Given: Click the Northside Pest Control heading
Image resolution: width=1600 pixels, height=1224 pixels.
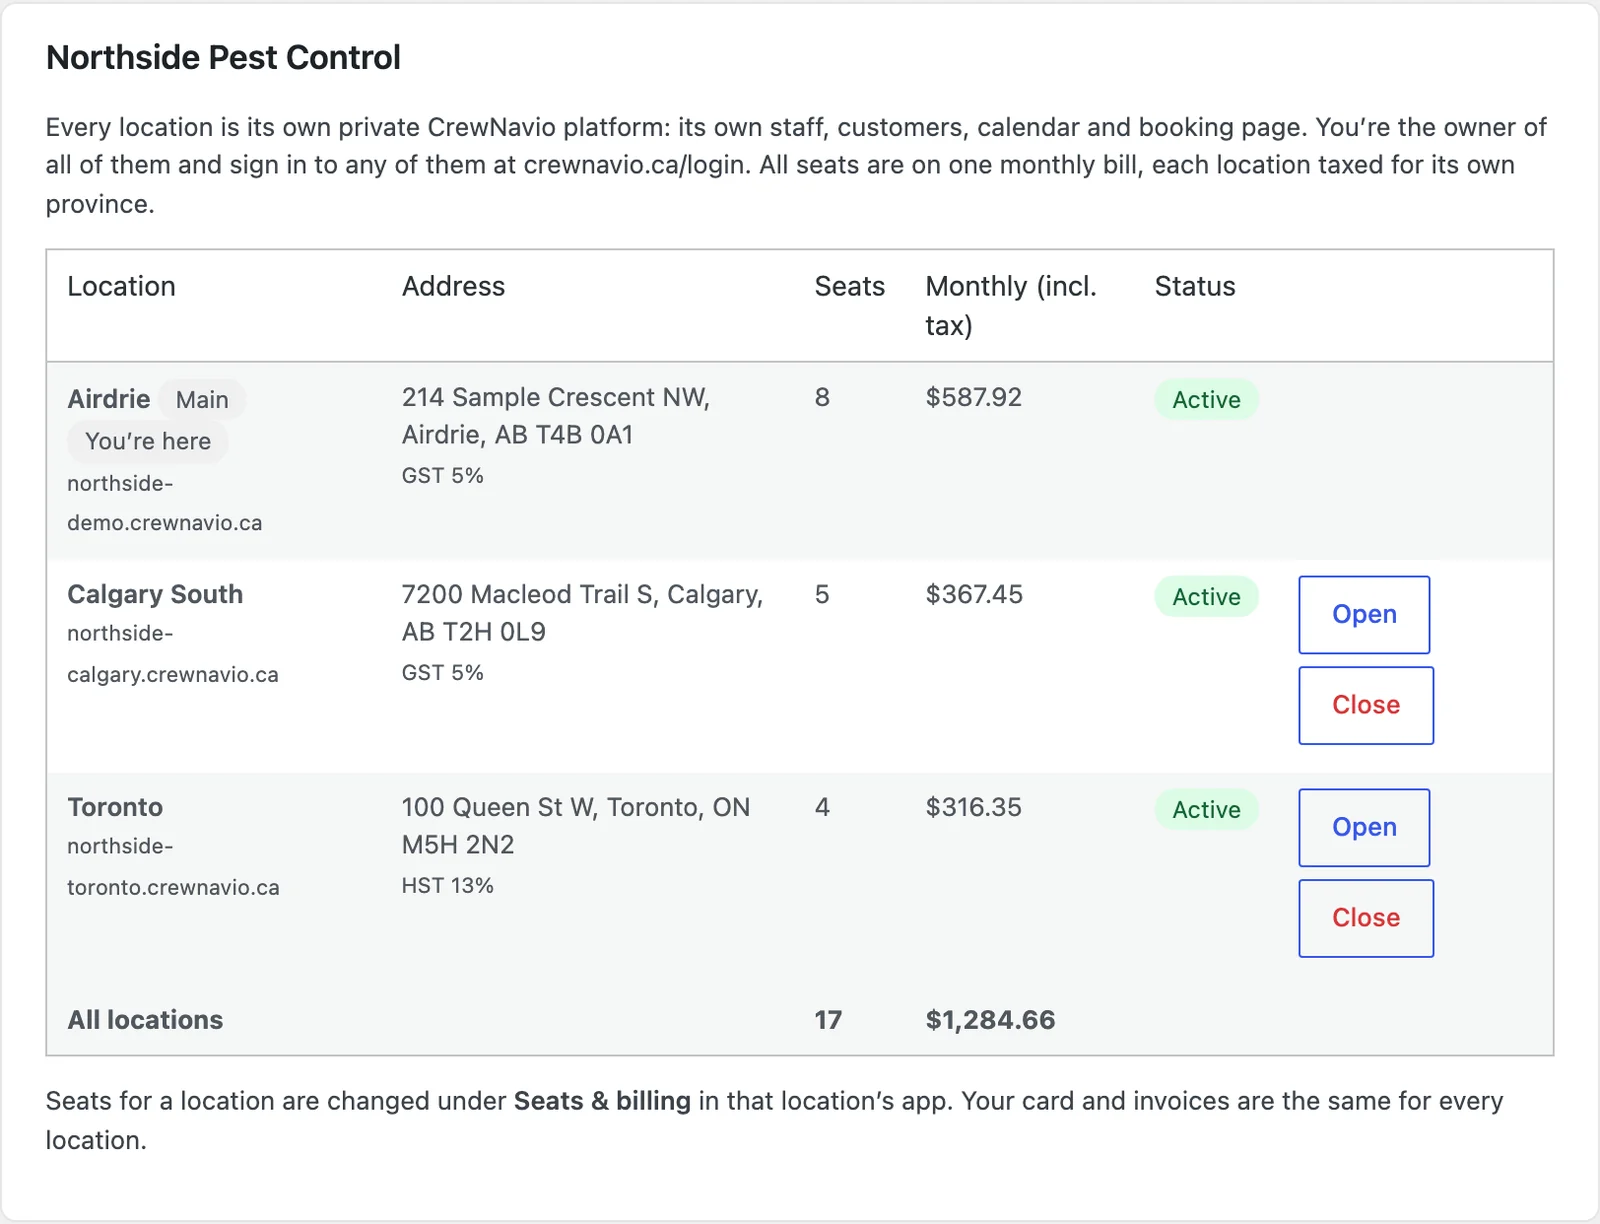Looking at the screenshot, I should click(x=223, y=58).
